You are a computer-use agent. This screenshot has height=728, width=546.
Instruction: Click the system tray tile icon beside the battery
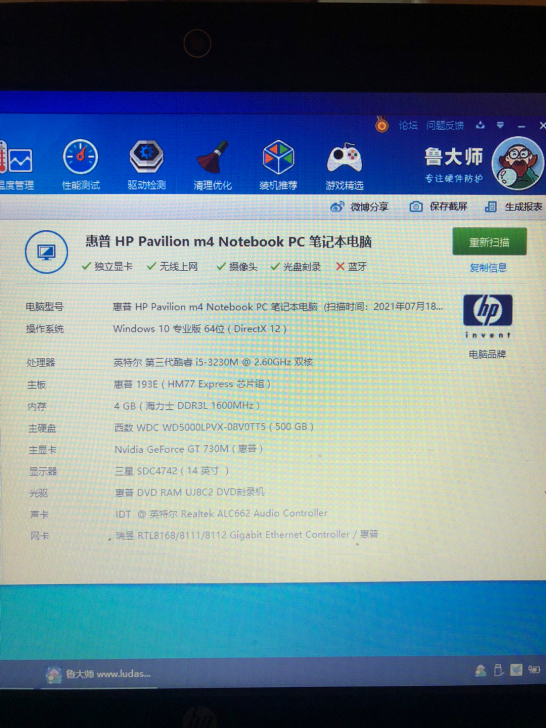click(x=516, y=670)
